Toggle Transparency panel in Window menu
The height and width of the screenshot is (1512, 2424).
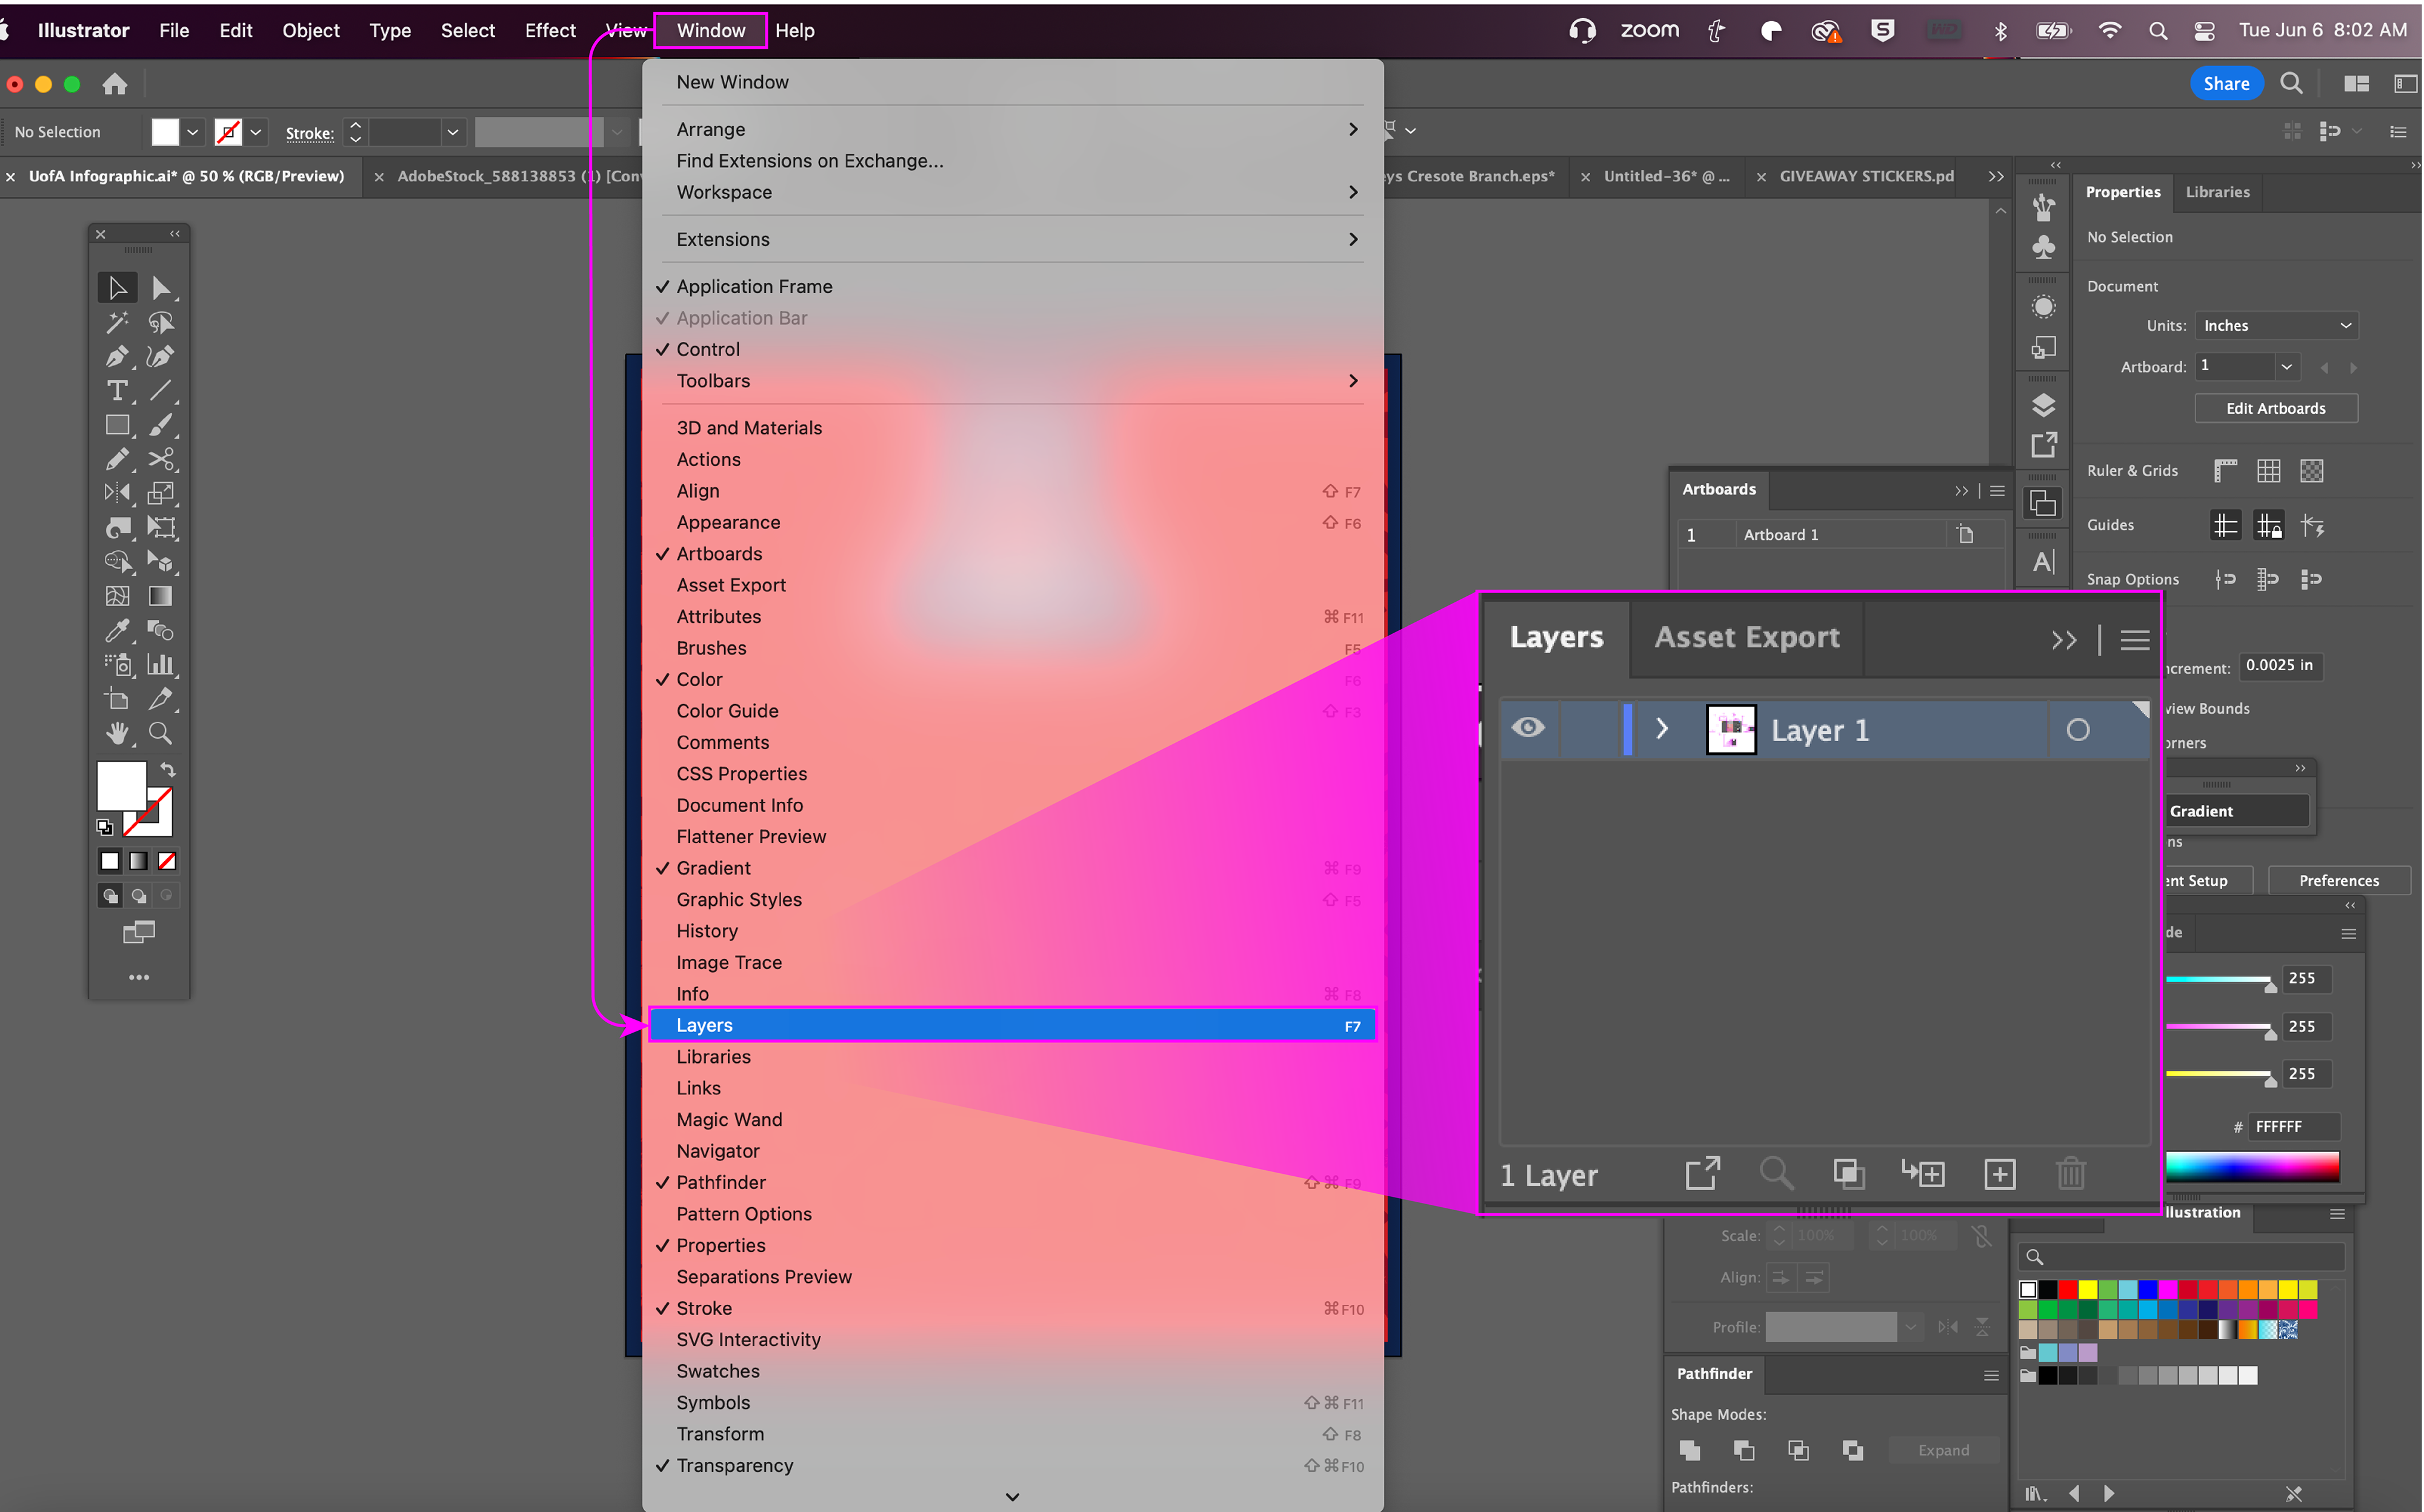click(734, 1465)
